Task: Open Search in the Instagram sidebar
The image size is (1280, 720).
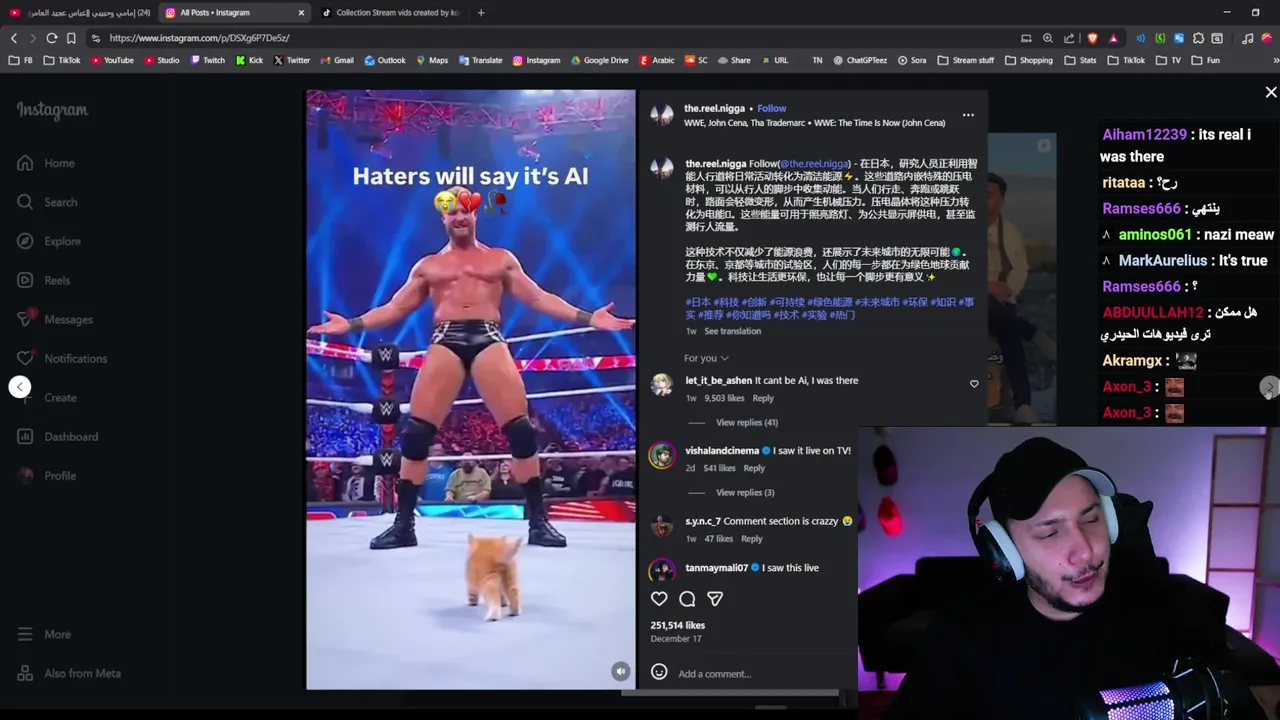Action: click(47, 202)
